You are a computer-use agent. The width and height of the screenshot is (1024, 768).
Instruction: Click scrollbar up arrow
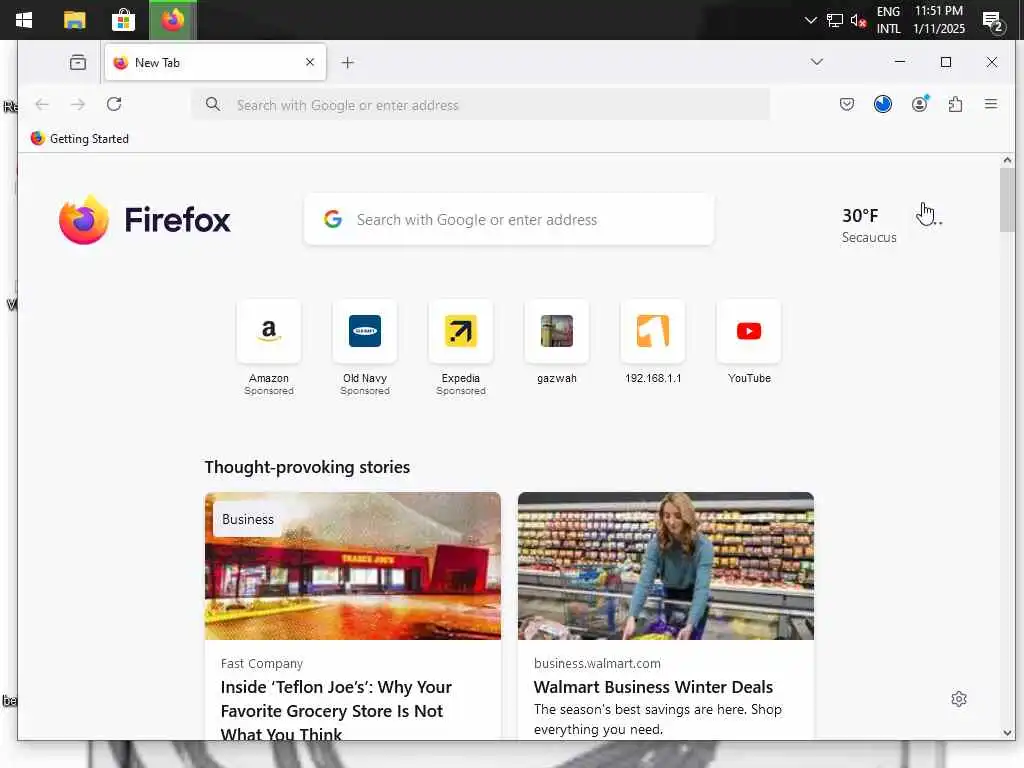pos(1007,160)
